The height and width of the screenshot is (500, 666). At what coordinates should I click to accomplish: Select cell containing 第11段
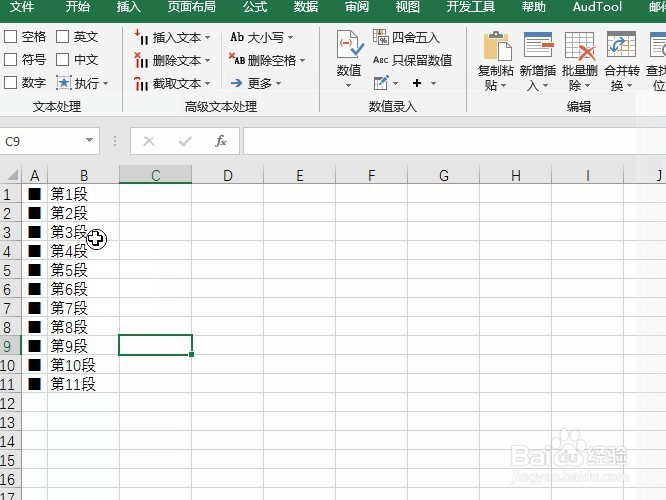83,384
